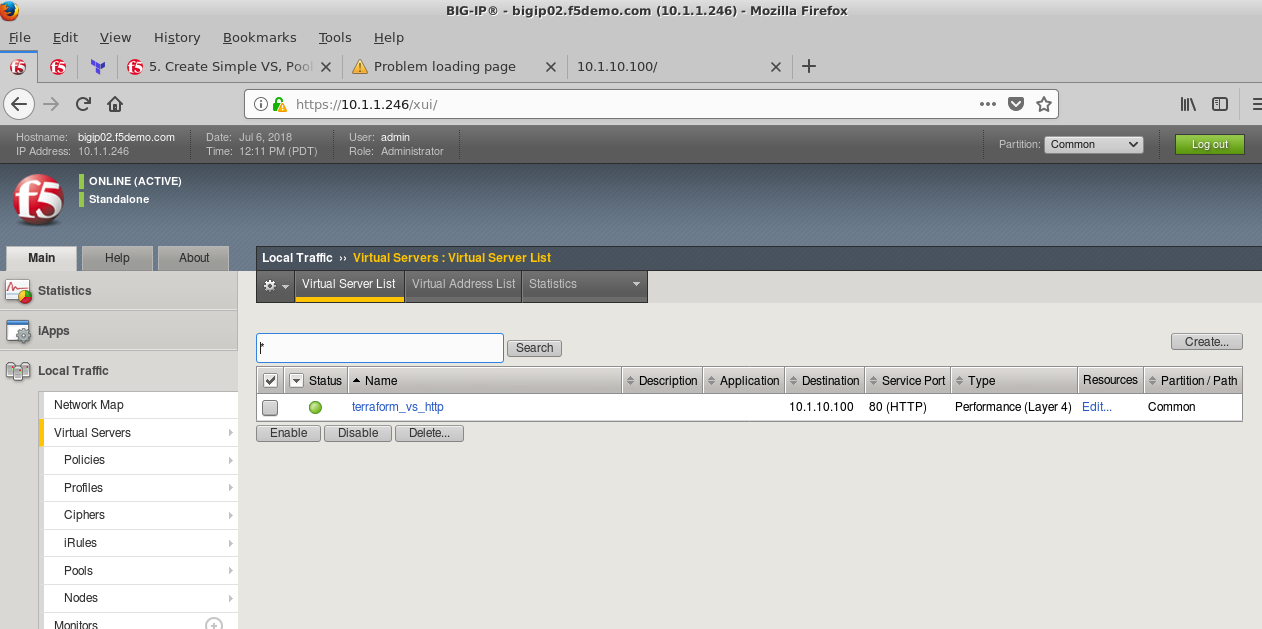Click the Local Traffic icon in sidebar
This screenshot has height=629, width=1262.
click(18, 371)
